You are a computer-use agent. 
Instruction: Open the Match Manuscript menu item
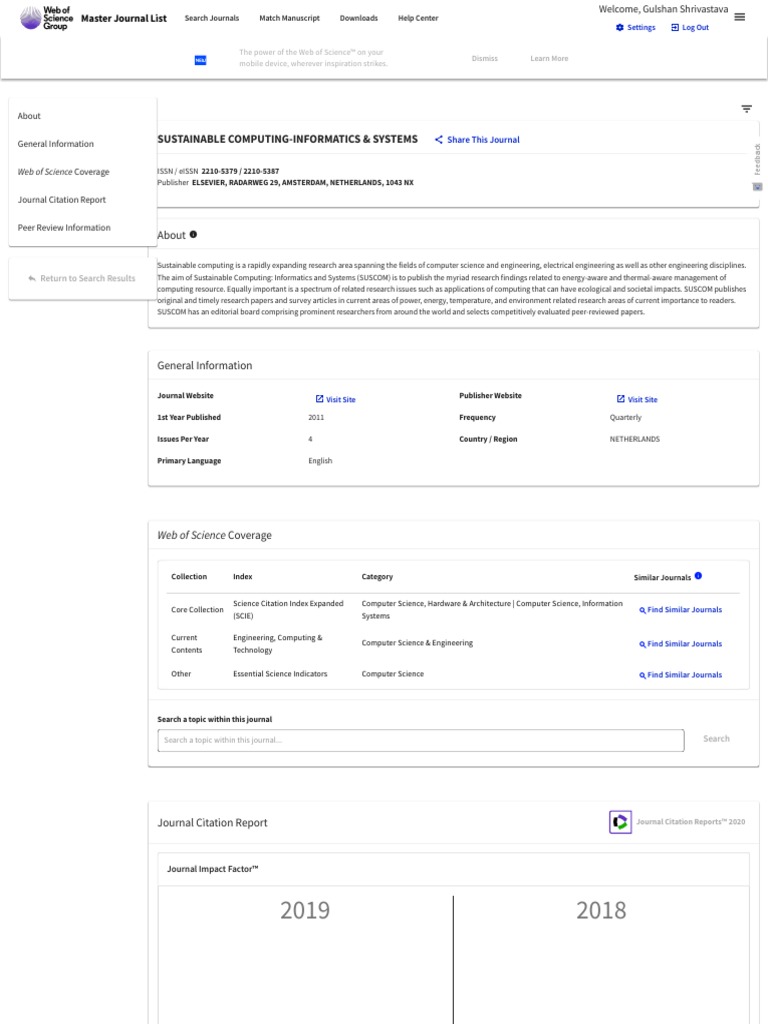point(289,18)
